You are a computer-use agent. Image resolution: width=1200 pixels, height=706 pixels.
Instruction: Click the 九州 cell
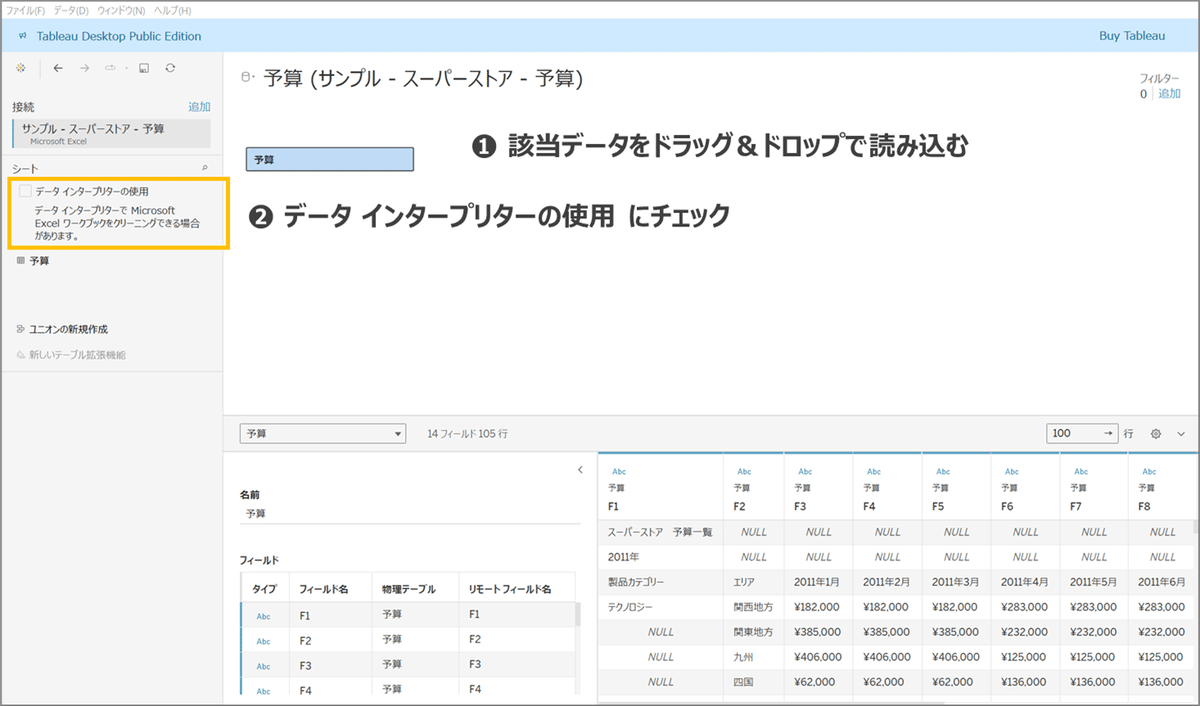tap(754, 657)
